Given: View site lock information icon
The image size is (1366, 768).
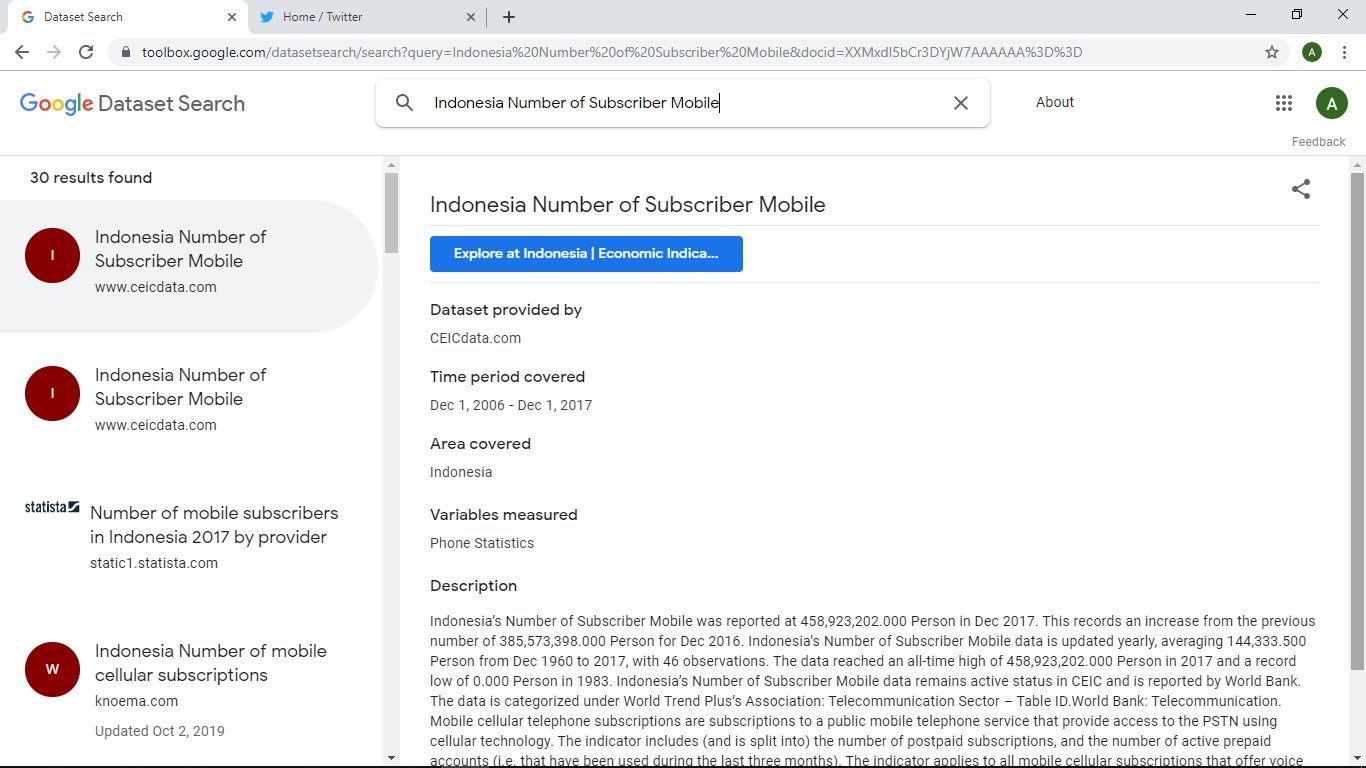Looking at the screenshot, I should [126, 52].
